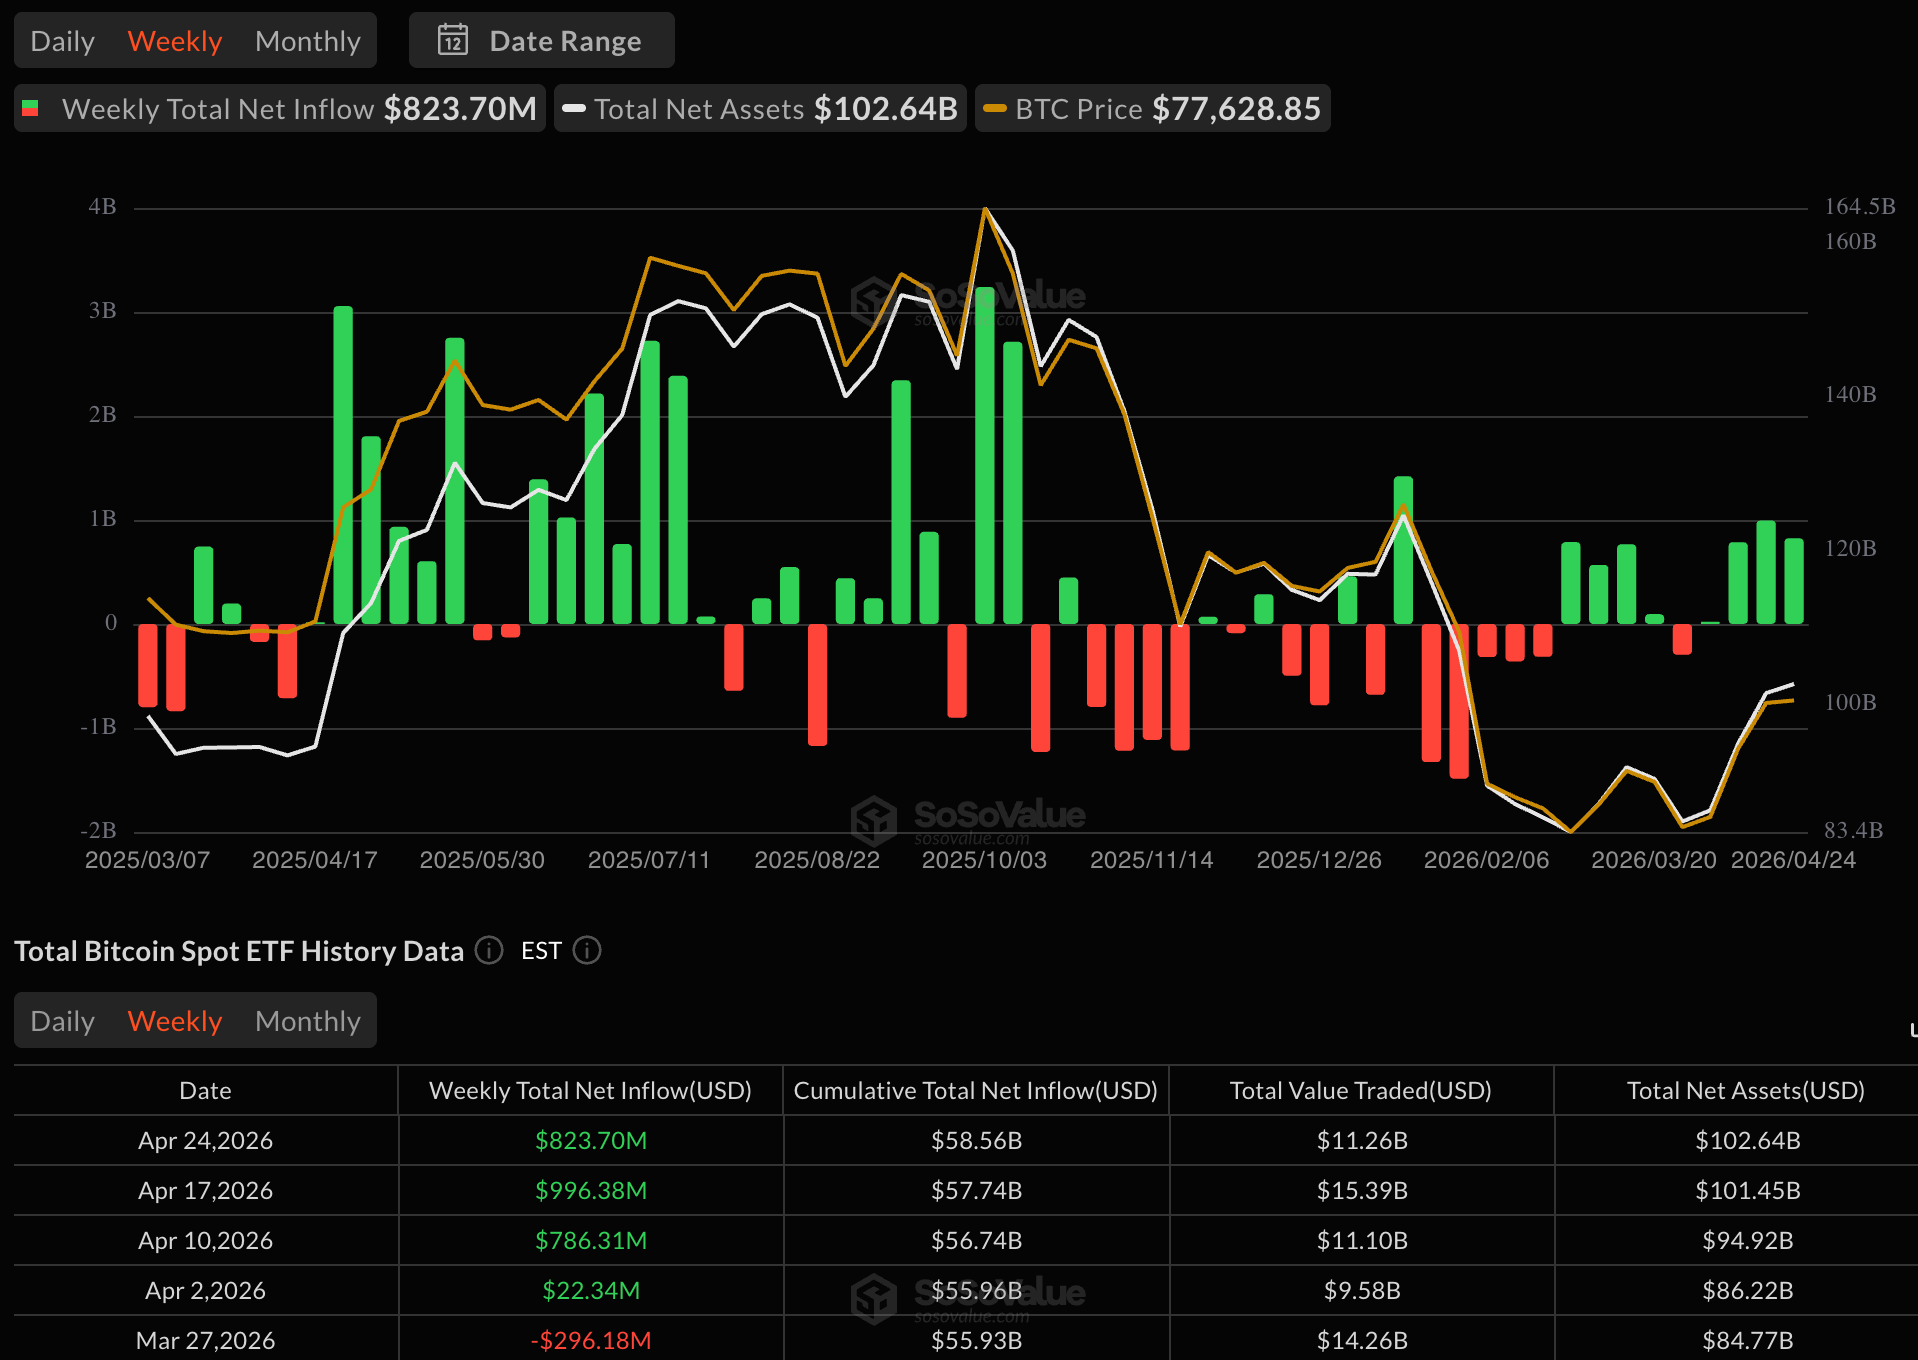Click the Apr 24,2026 table row date
Screen dimensions: 1918x1360
pos(205,1141)
